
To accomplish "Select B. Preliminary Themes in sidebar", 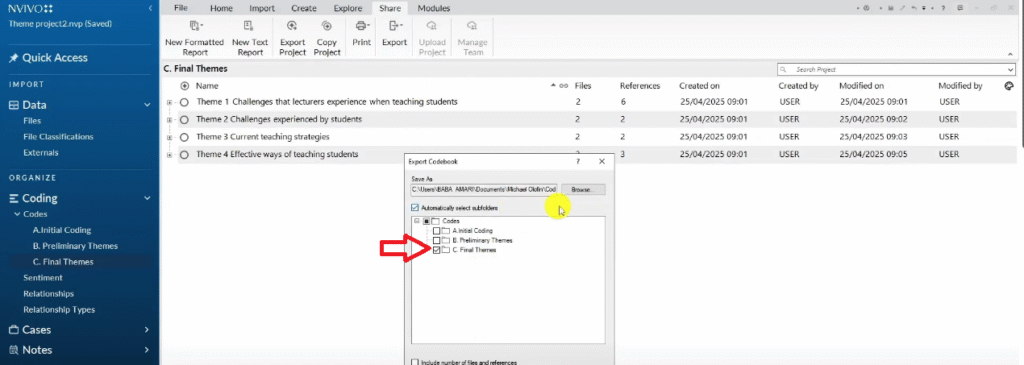I will click(x=75, y=246).
